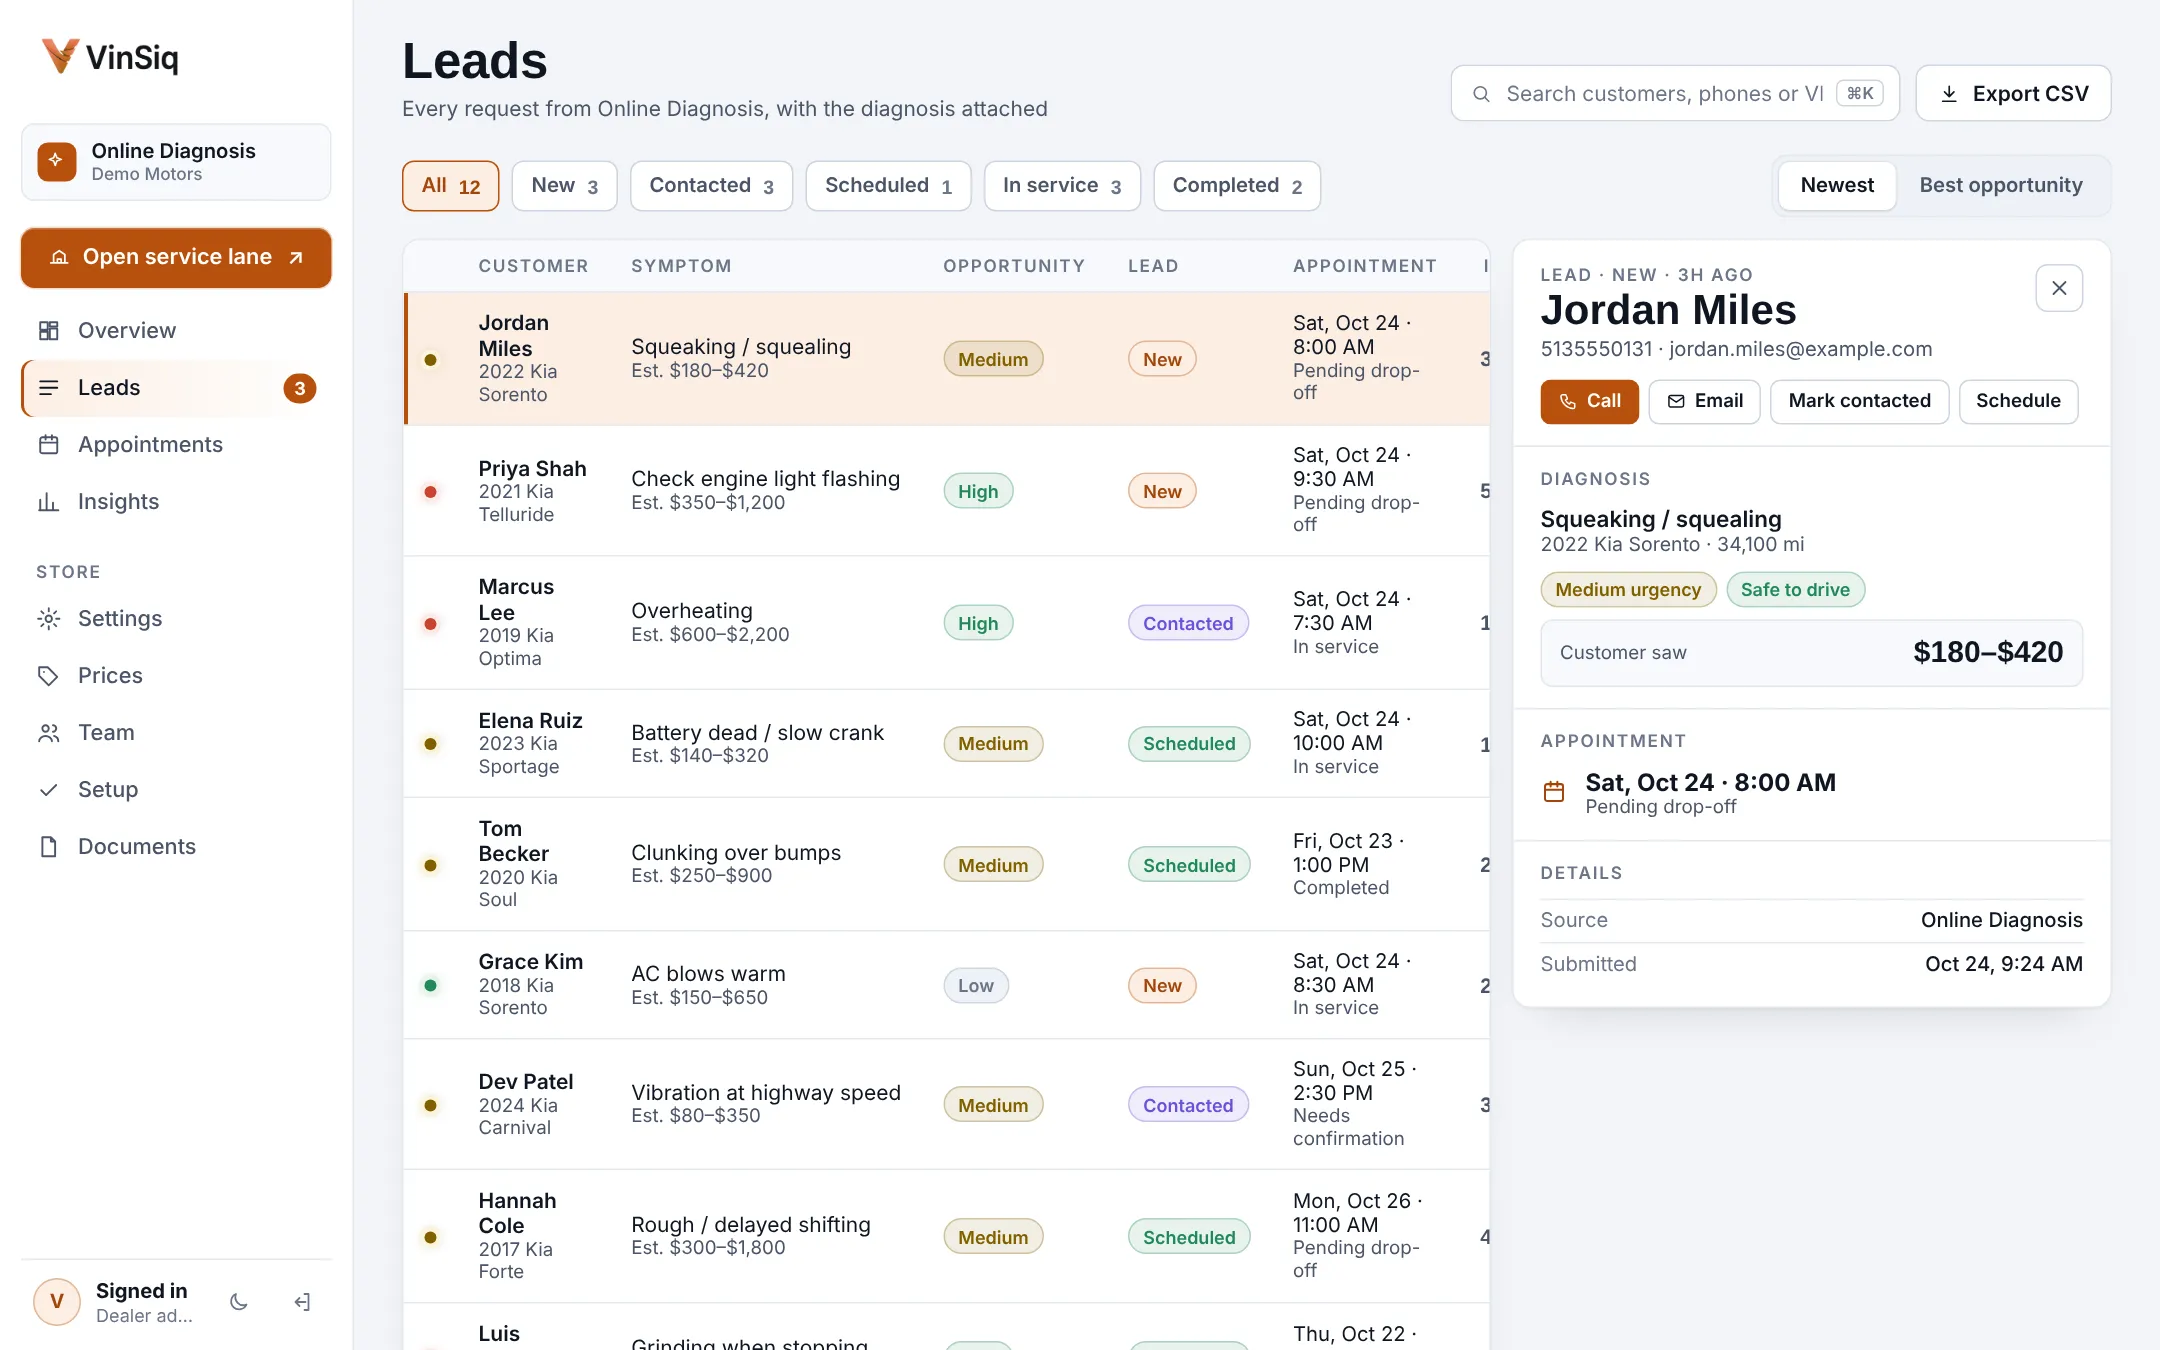This screenshot has width=2160, height=1350.
Task: Filter by the All 12 tab
Action: 450,186
